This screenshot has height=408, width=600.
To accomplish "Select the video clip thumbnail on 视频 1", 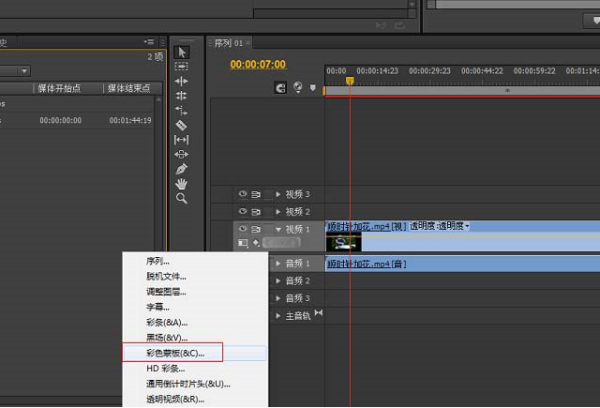I will (x=343, y=242).
